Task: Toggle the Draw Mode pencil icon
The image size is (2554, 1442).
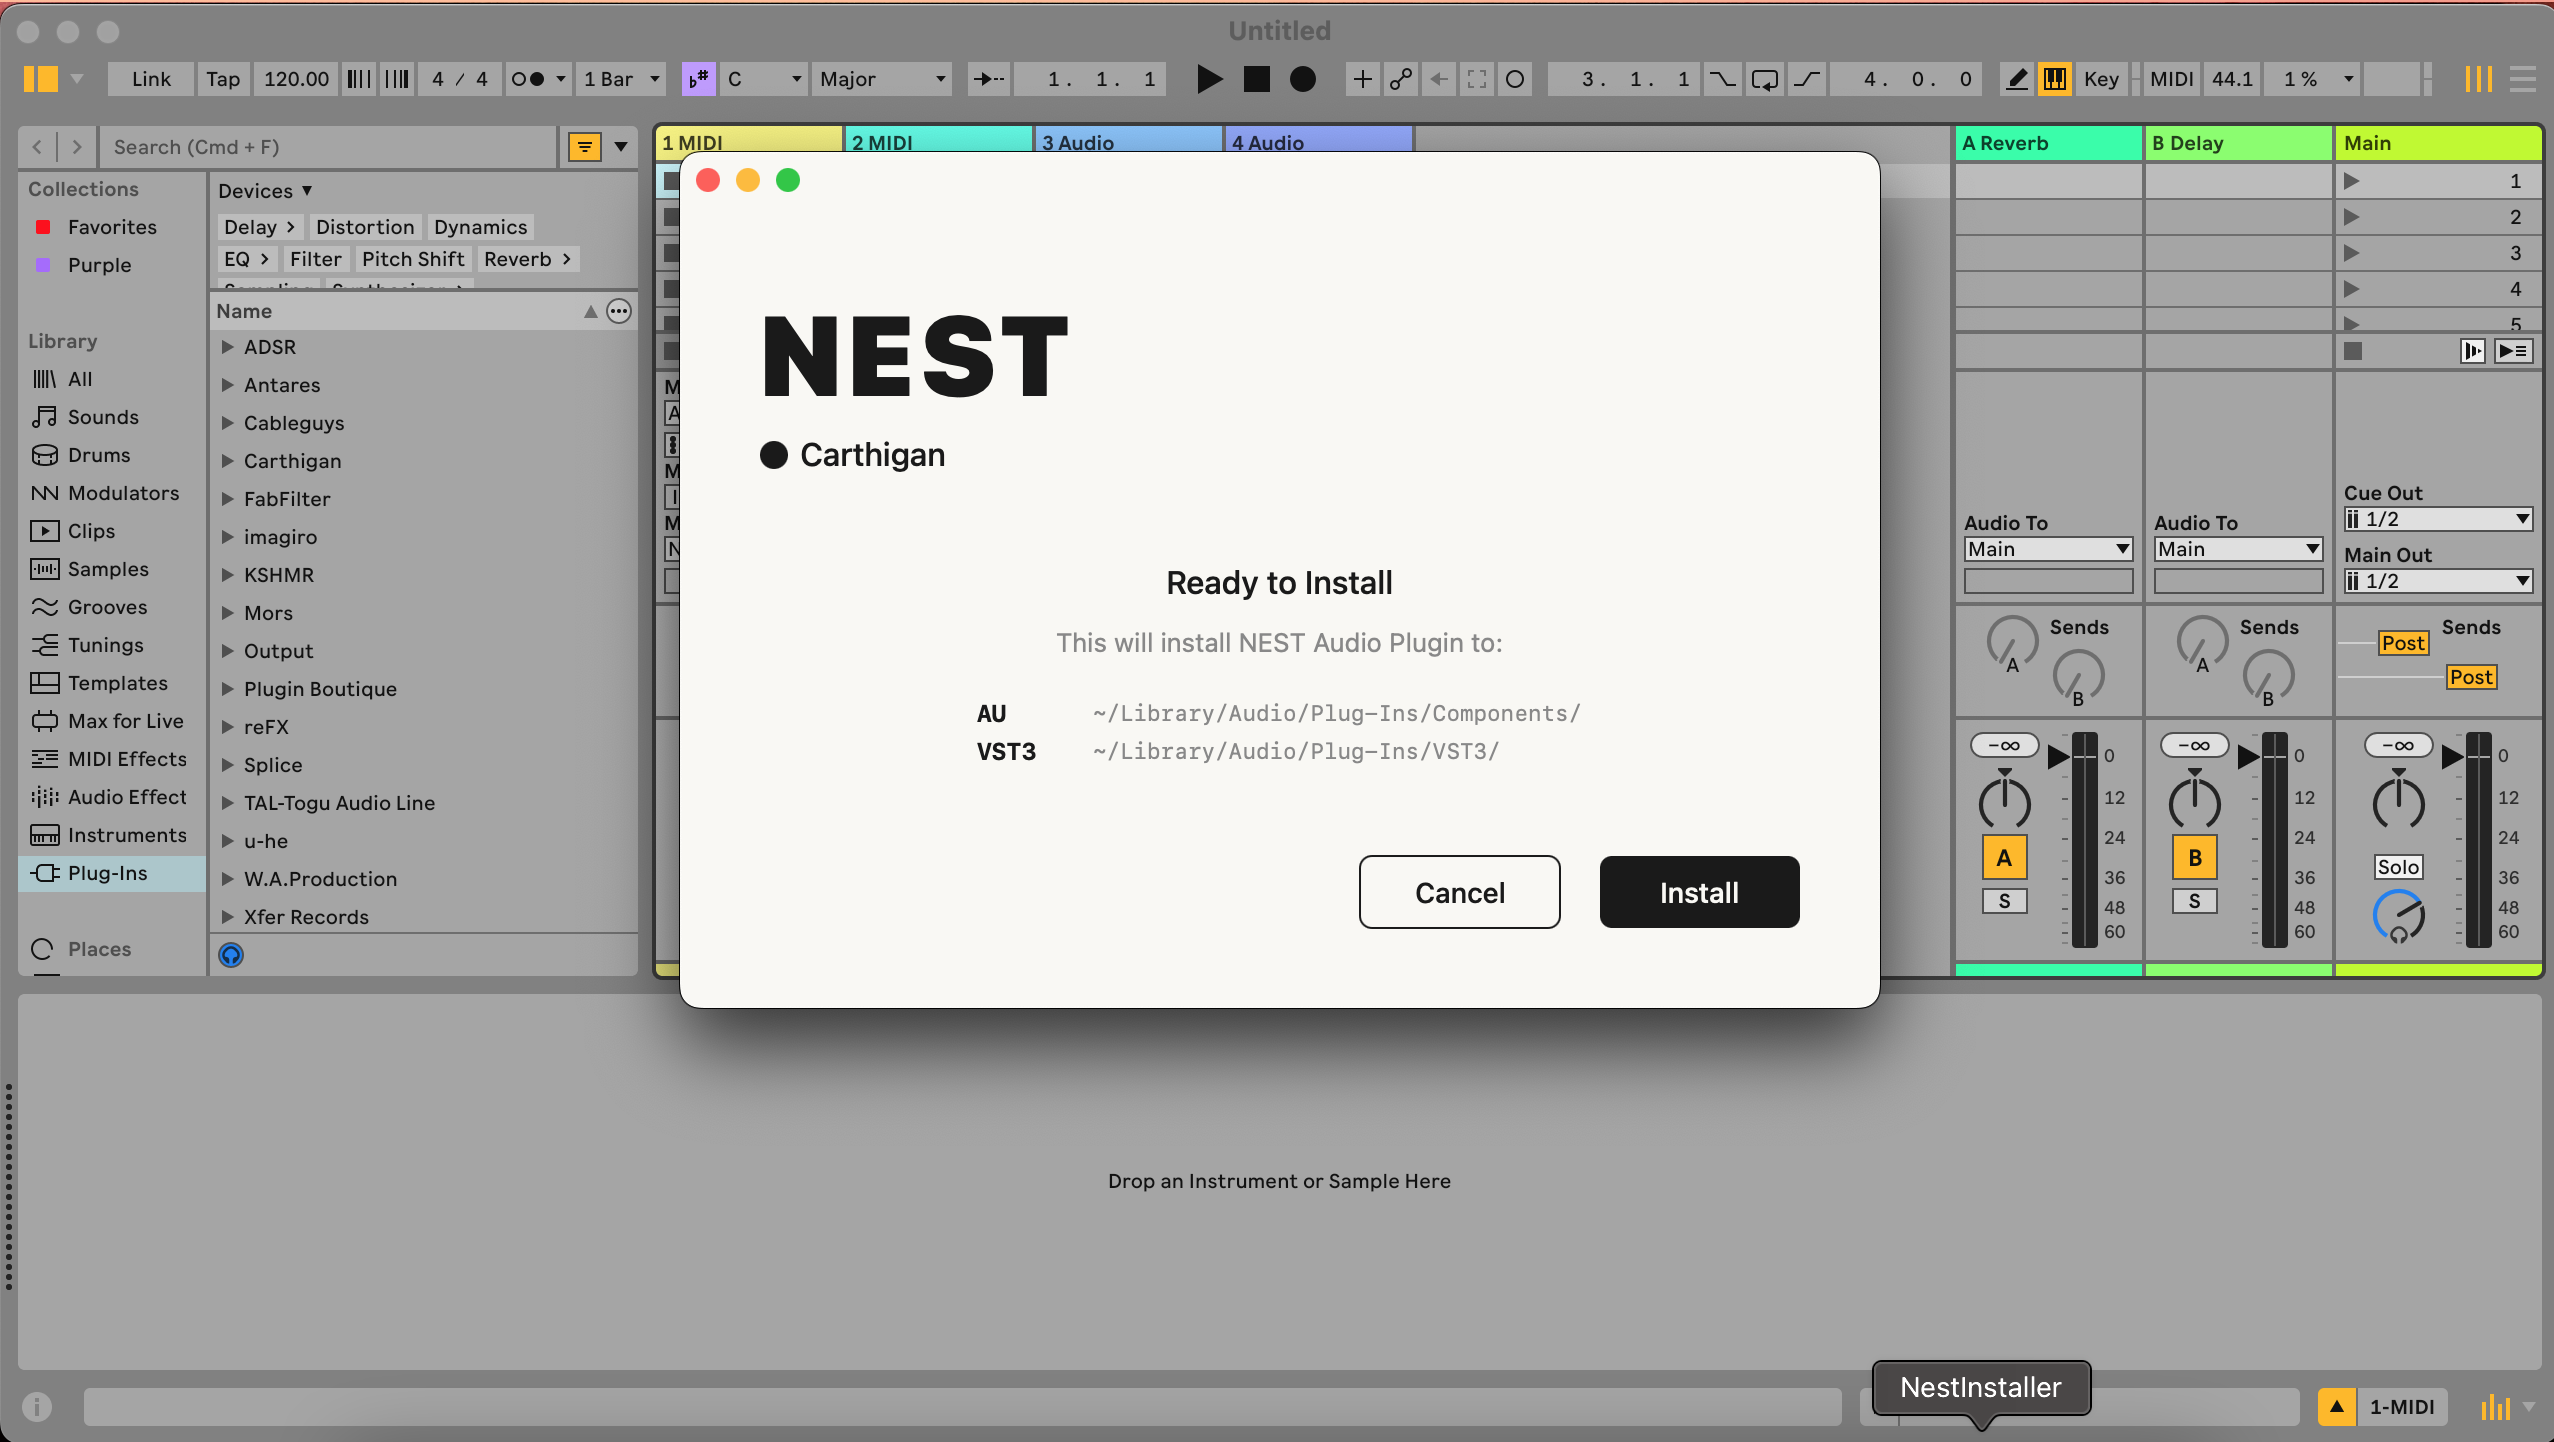Action: click(x=2017, y=79)
